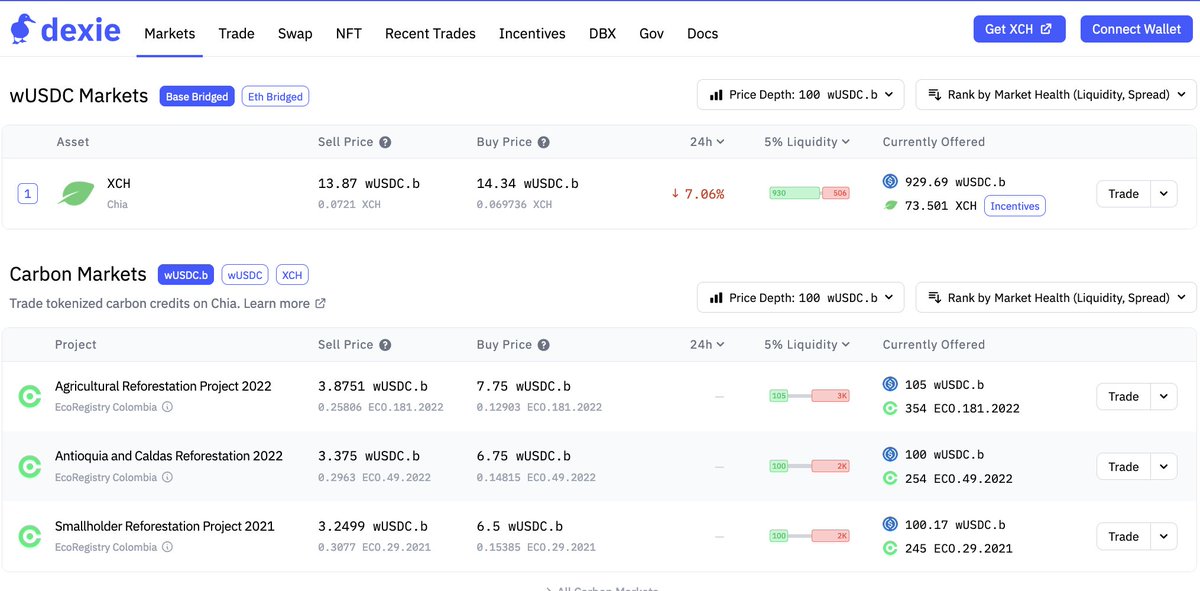Screen dimensions: 1200x591
Task: Click the wUSDC coin icon beside 100.17 wUSDC.b
Action: [x=890, y=524]
